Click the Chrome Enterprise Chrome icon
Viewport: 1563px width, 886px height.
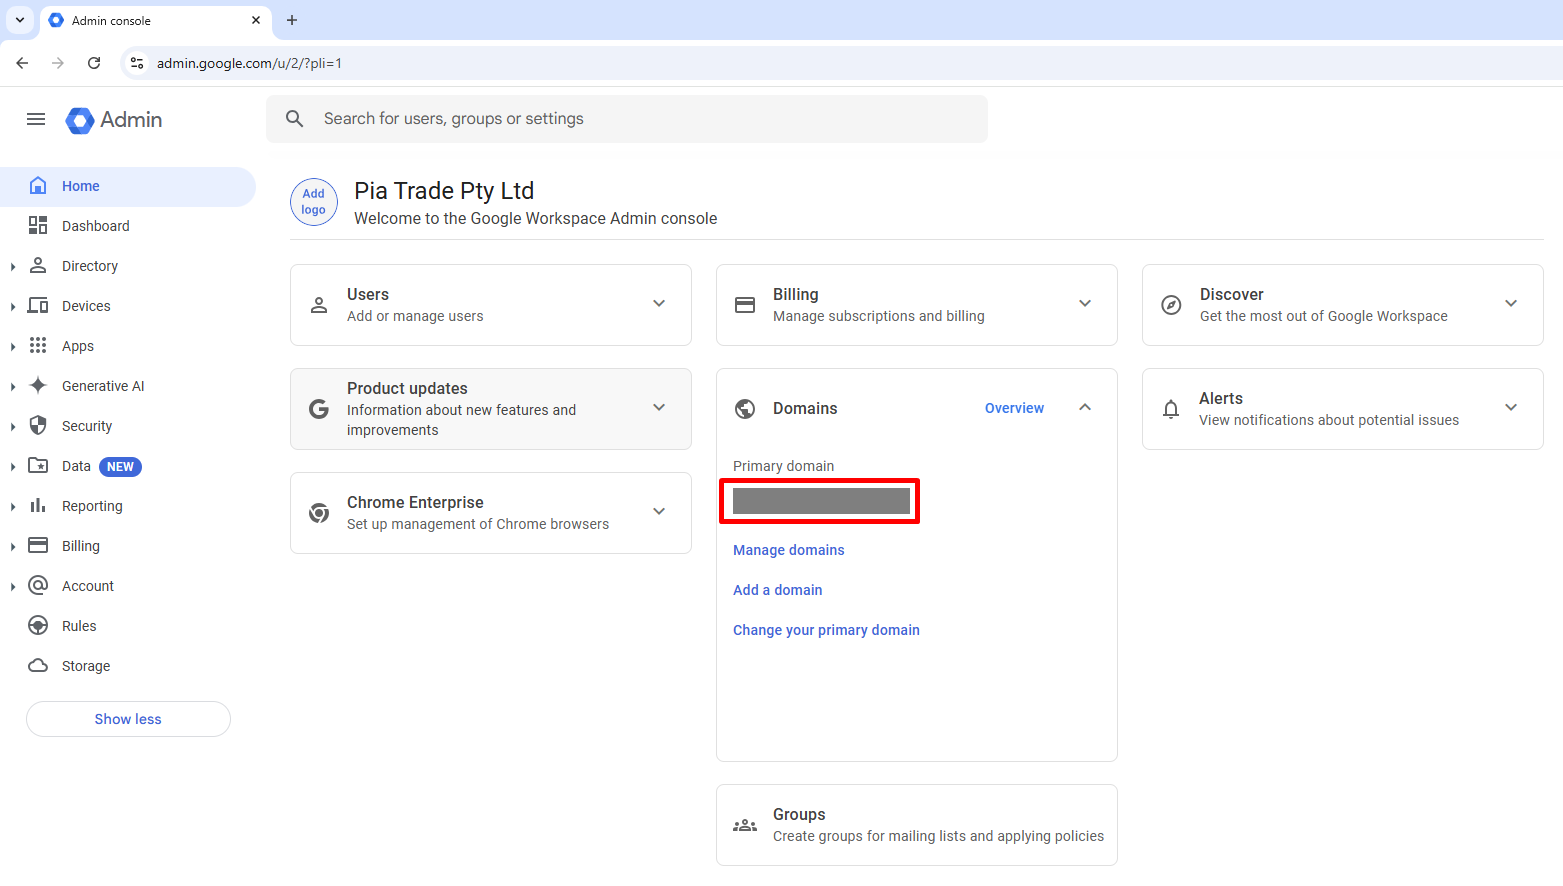[x=319, y=513]
